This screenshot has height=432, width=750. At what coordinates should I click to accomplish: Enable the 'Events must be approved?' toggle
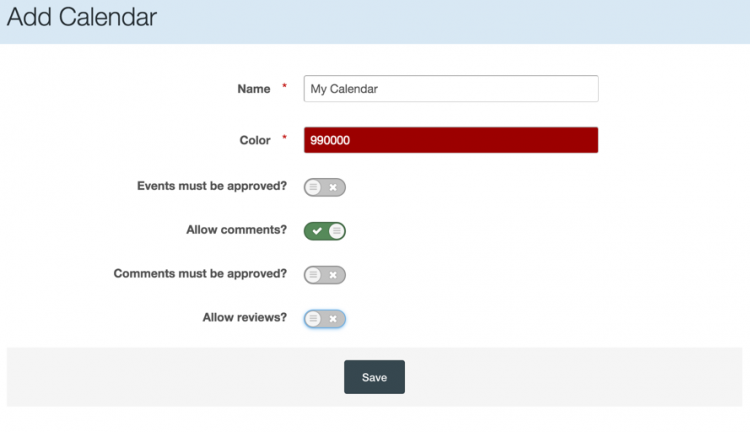pos(324,187)
